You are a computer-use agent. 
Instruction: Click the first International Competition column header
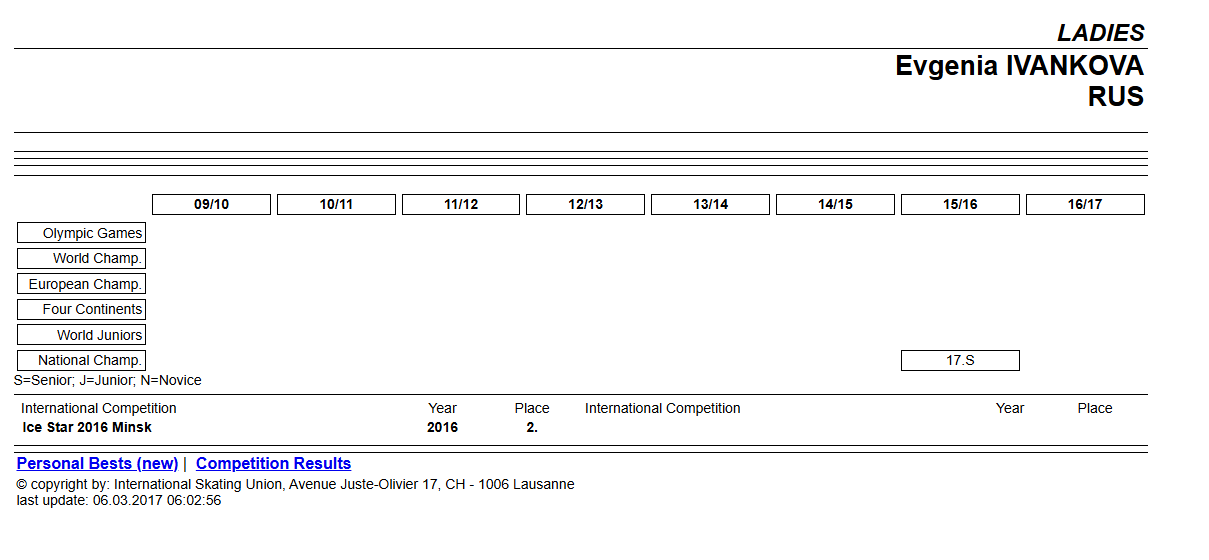pos(99,409)
